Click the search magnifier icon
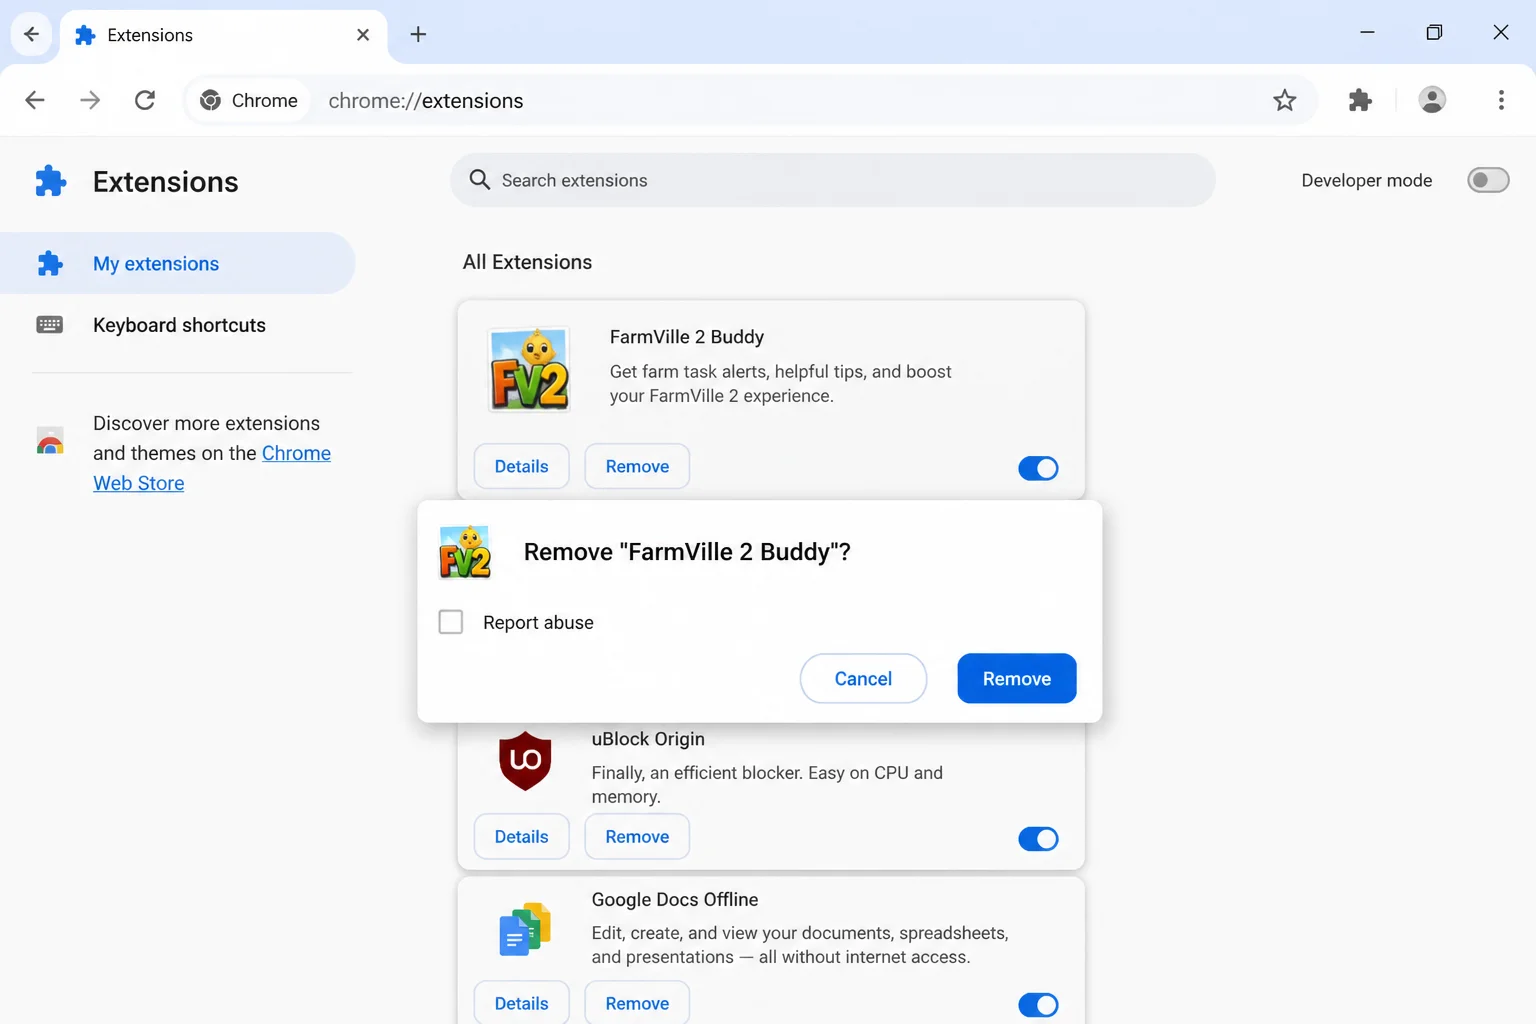This screenshot has height=1024, width=1536. (480, 180)
